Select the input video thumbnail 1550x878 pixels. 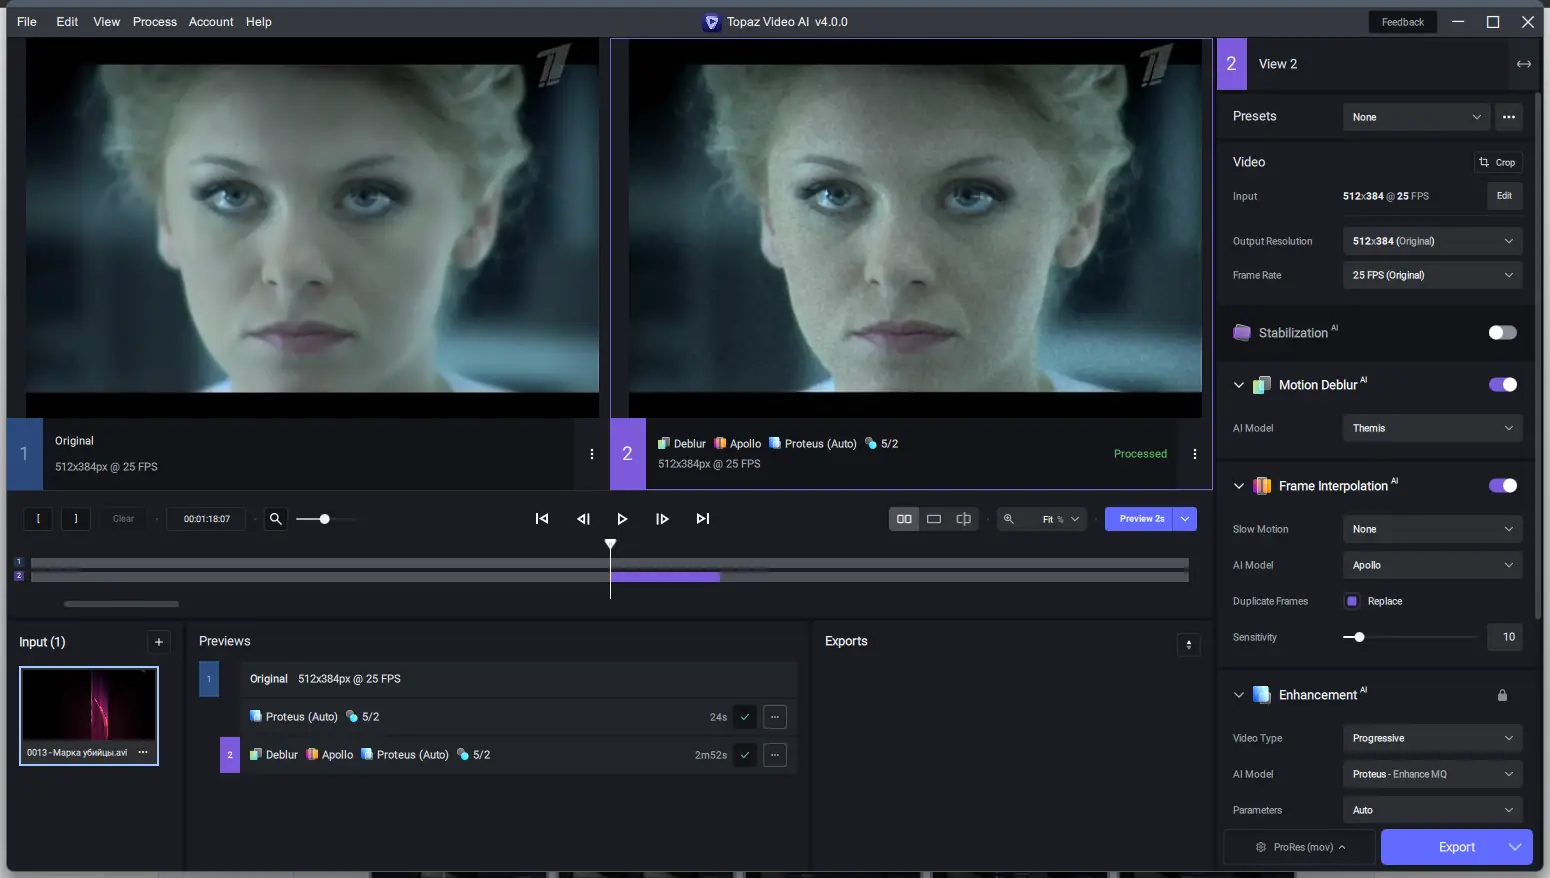[89, 716]
